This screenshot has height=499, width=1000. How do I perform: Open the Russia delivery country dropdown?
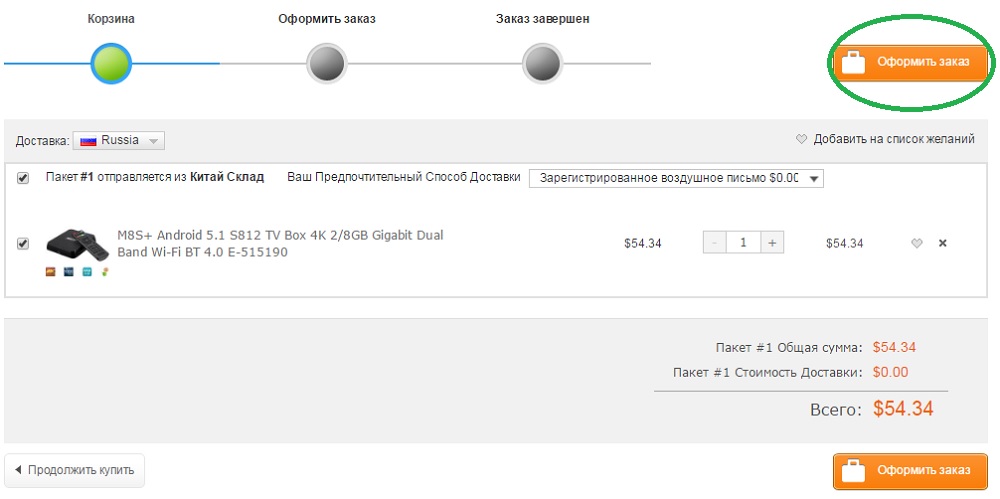[120, 141]
